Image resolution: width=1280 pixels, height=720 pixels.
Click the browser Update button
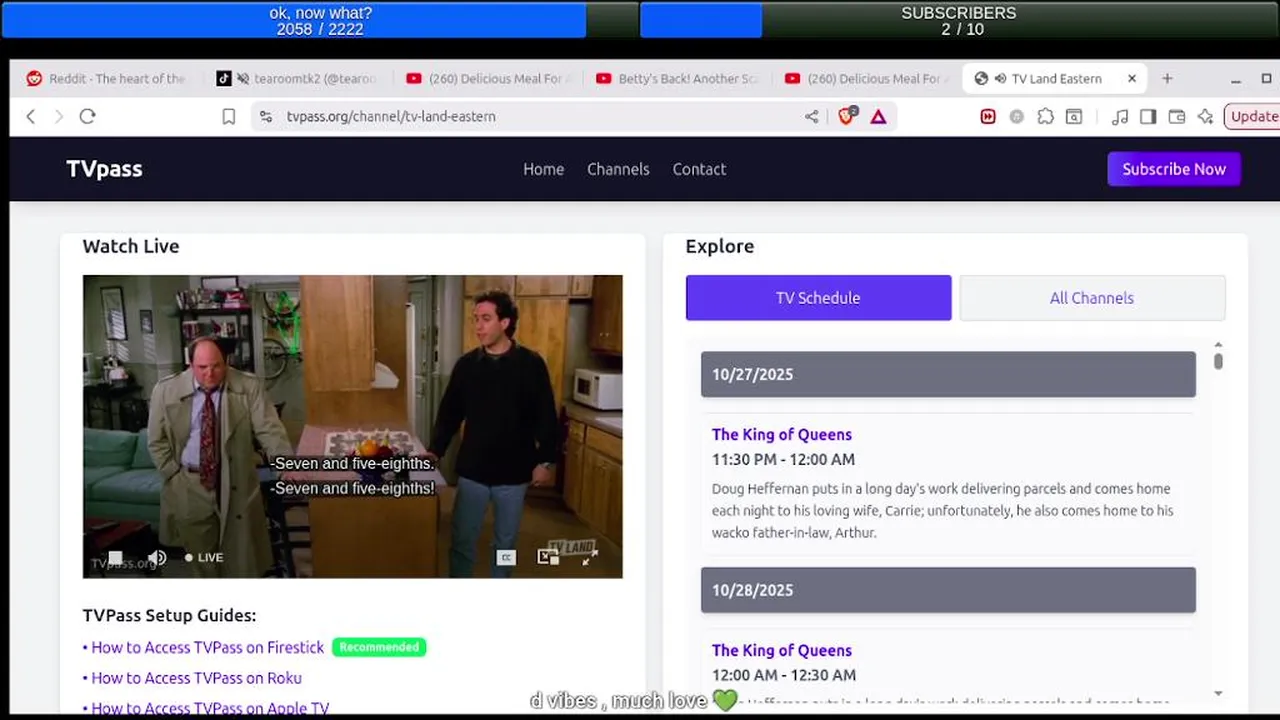(x=1252, y=116)
